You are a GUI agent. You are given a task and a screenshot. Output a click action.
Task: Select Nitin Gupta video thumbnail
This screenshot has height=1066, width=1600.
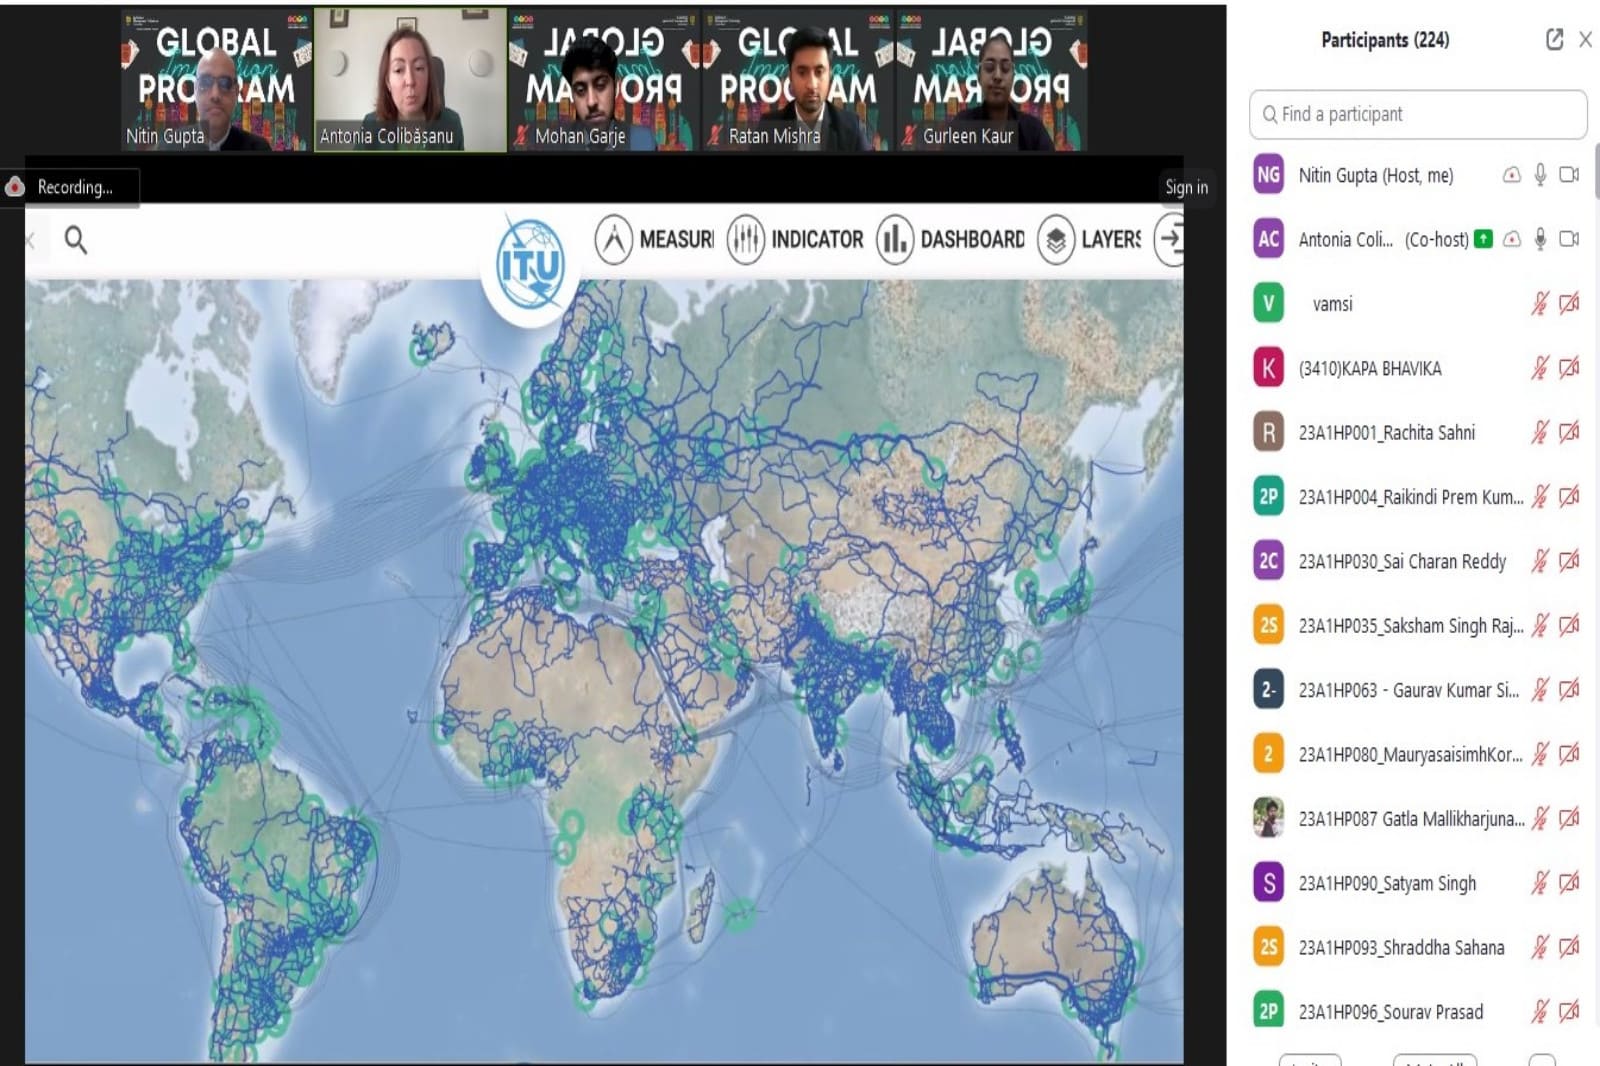coord(215,80)
